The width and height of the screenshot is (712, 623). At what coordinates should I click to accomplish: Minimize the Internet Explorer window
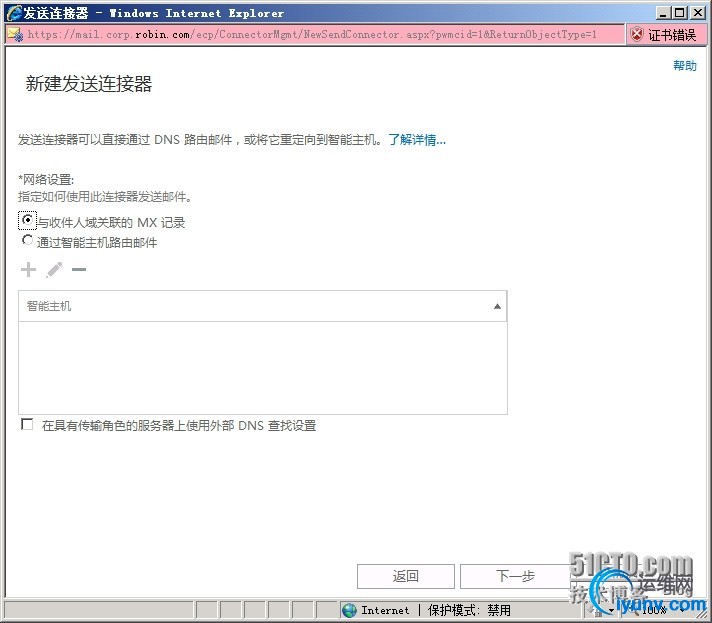click(663, 13)
